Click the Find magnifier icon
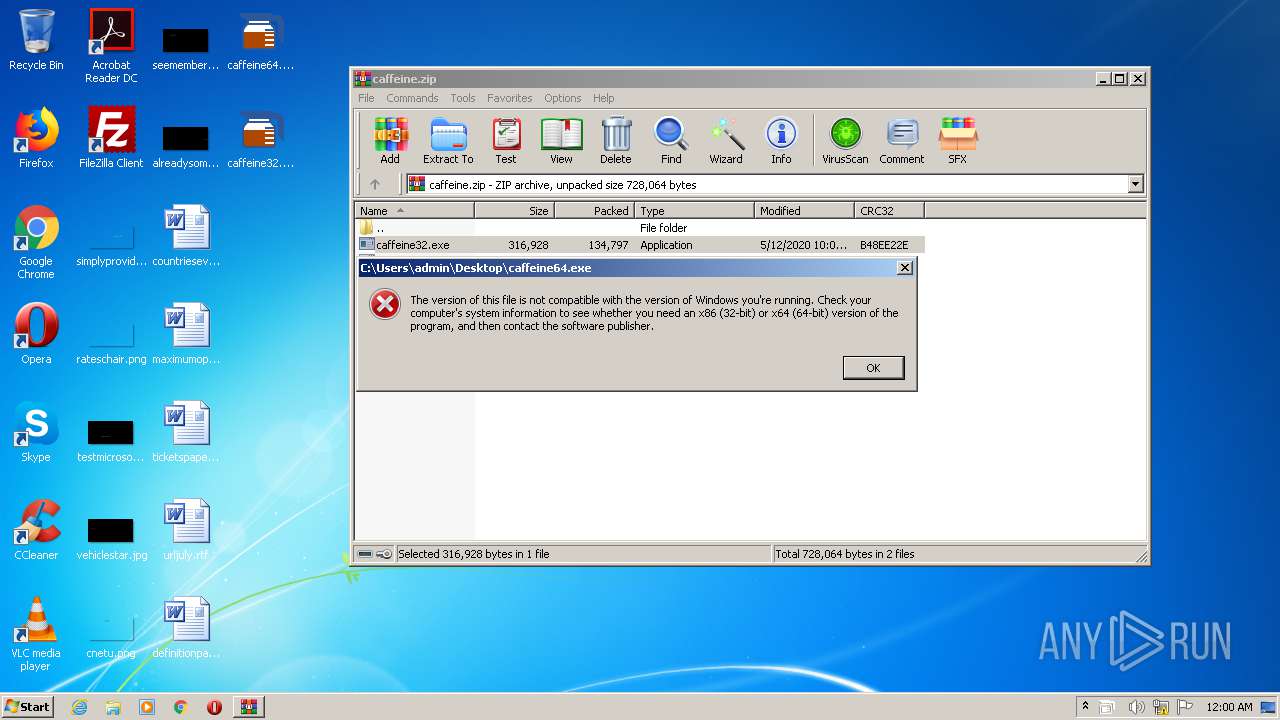The width and height of the screenshot is (1280, 720). tap(671, 141)
